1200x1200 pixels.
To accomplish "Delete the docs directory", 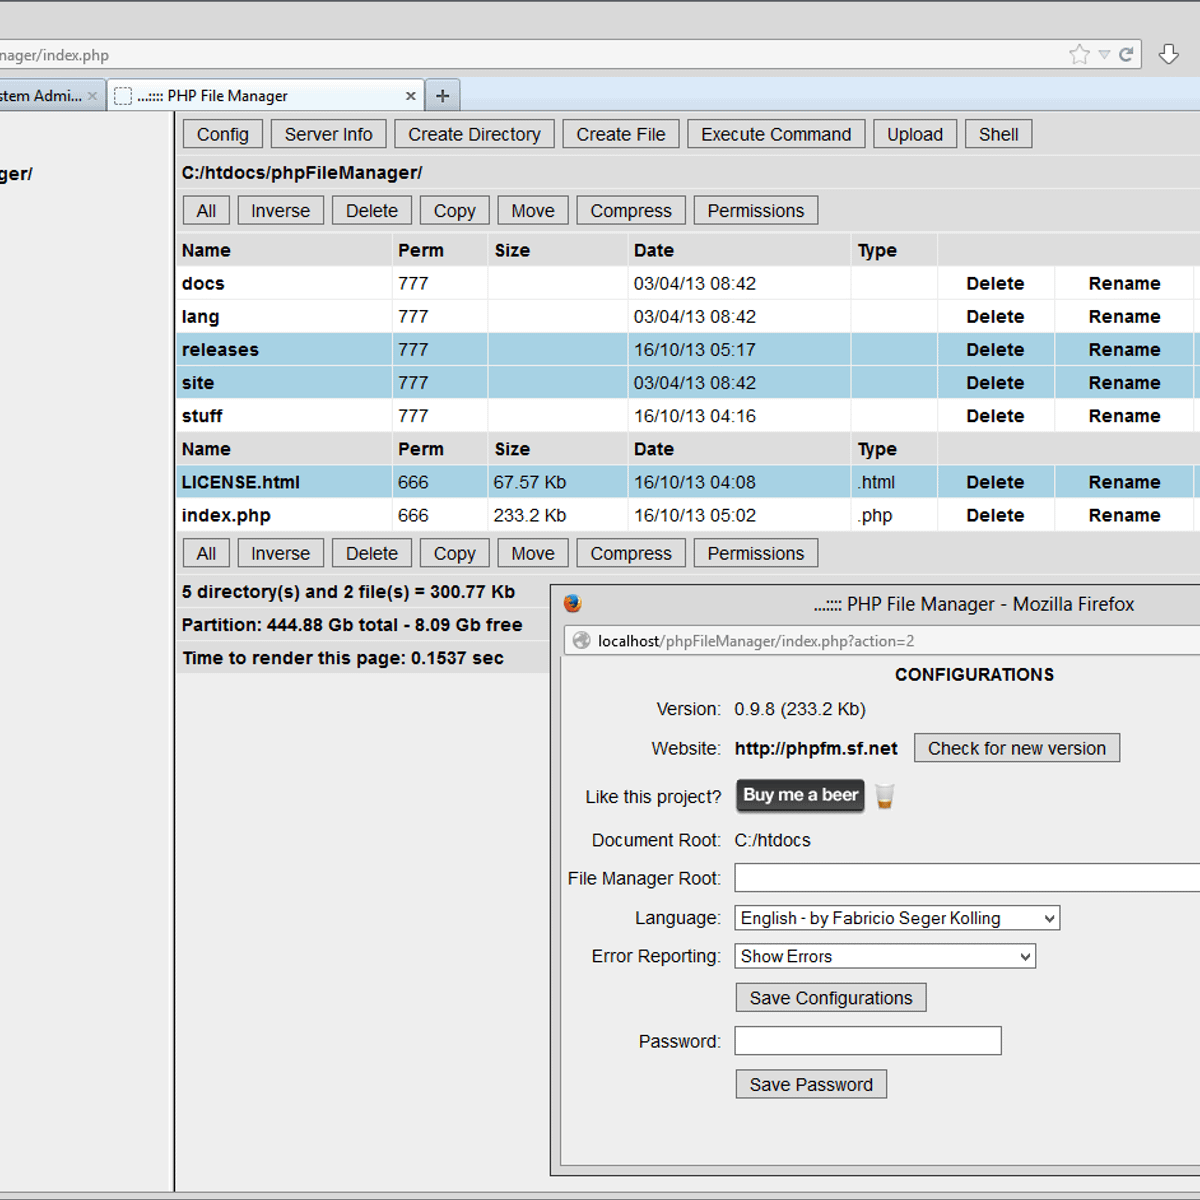I will (x=995, y=284).
